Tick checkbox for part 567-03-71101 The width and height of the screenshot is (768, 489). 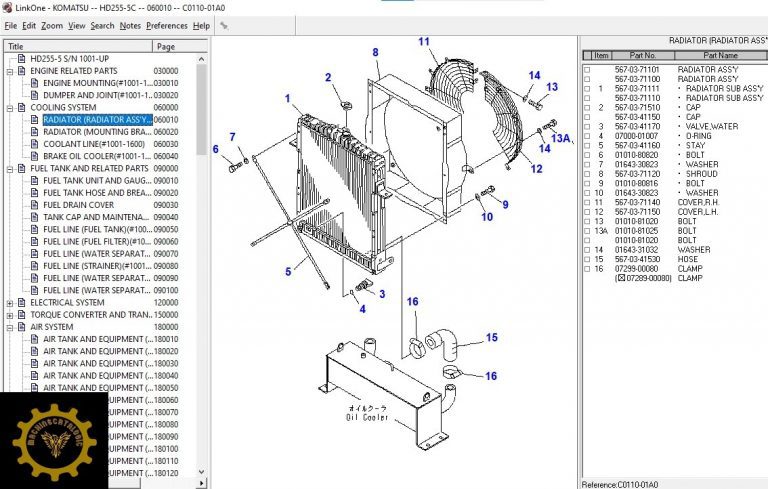(x=587, y=70)
